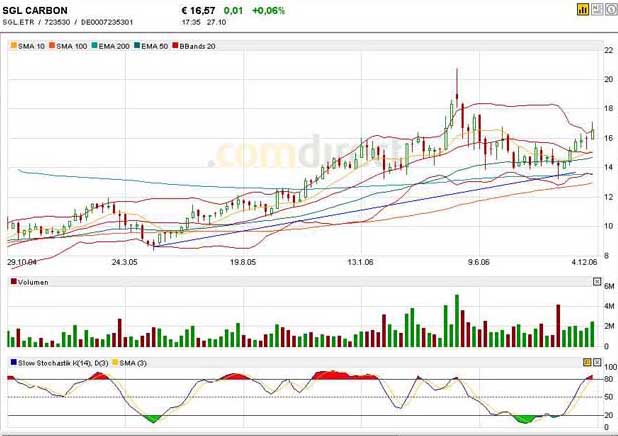Toggle the EMA 200 legend entry
This screenshot has height=436, width=618.
click(x=110, y=46)
